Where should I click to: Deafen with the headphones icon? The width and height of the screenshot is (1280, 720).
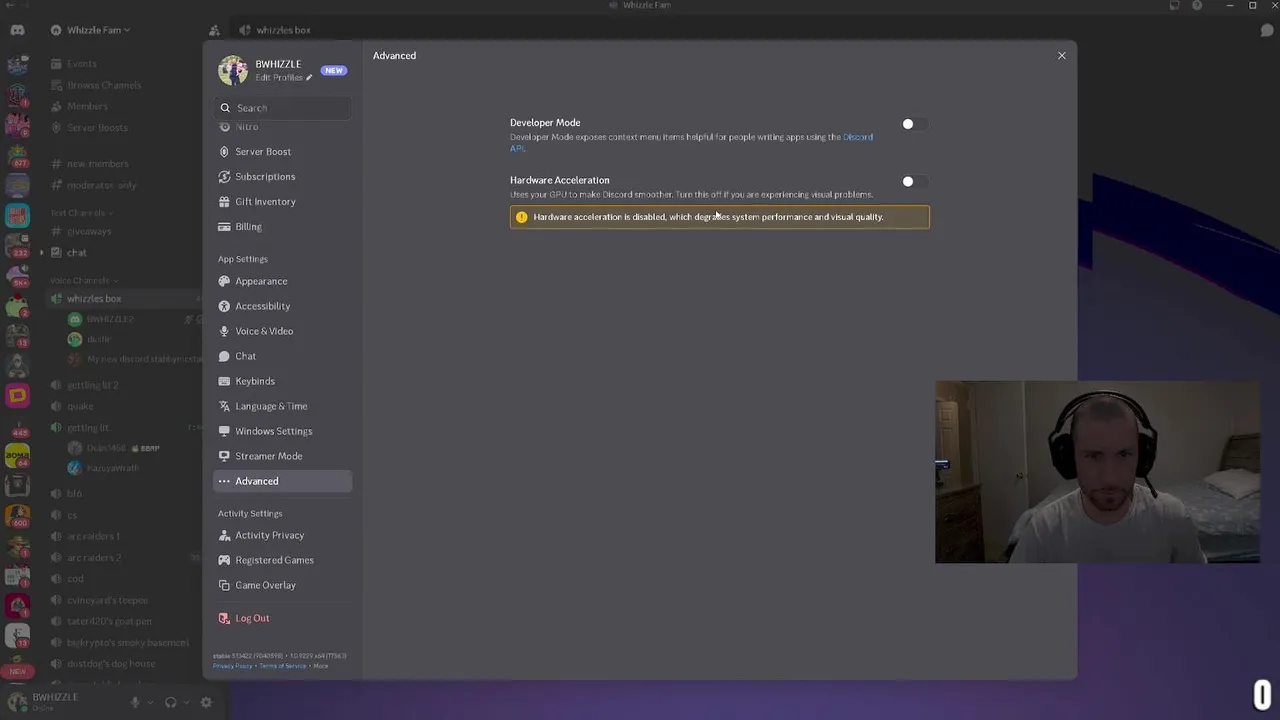pos(171,703)
